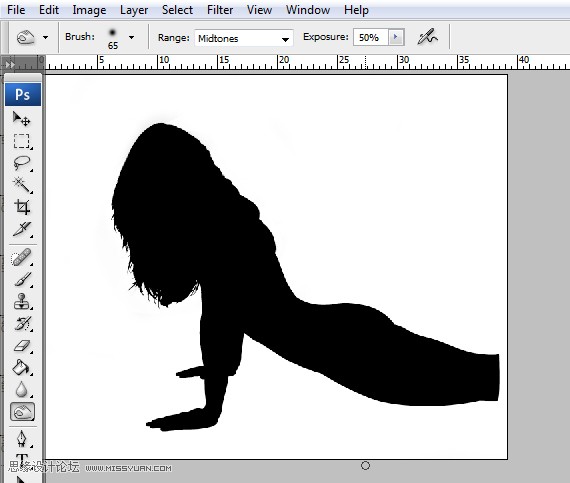Pick the Paint Bucket tool
Image resolution: width=570 pixels, height=483 pixels.
coord(21,367)
